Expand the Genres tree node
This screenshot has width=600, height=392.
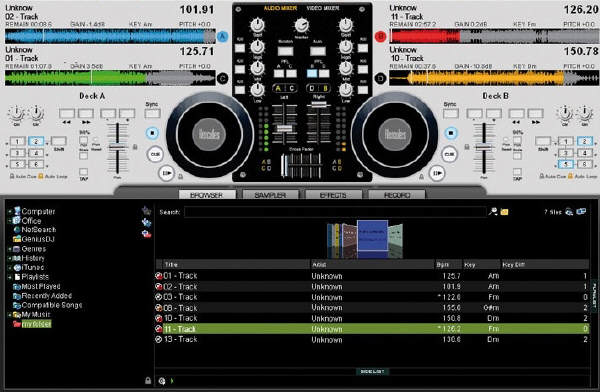click(10, 249)
